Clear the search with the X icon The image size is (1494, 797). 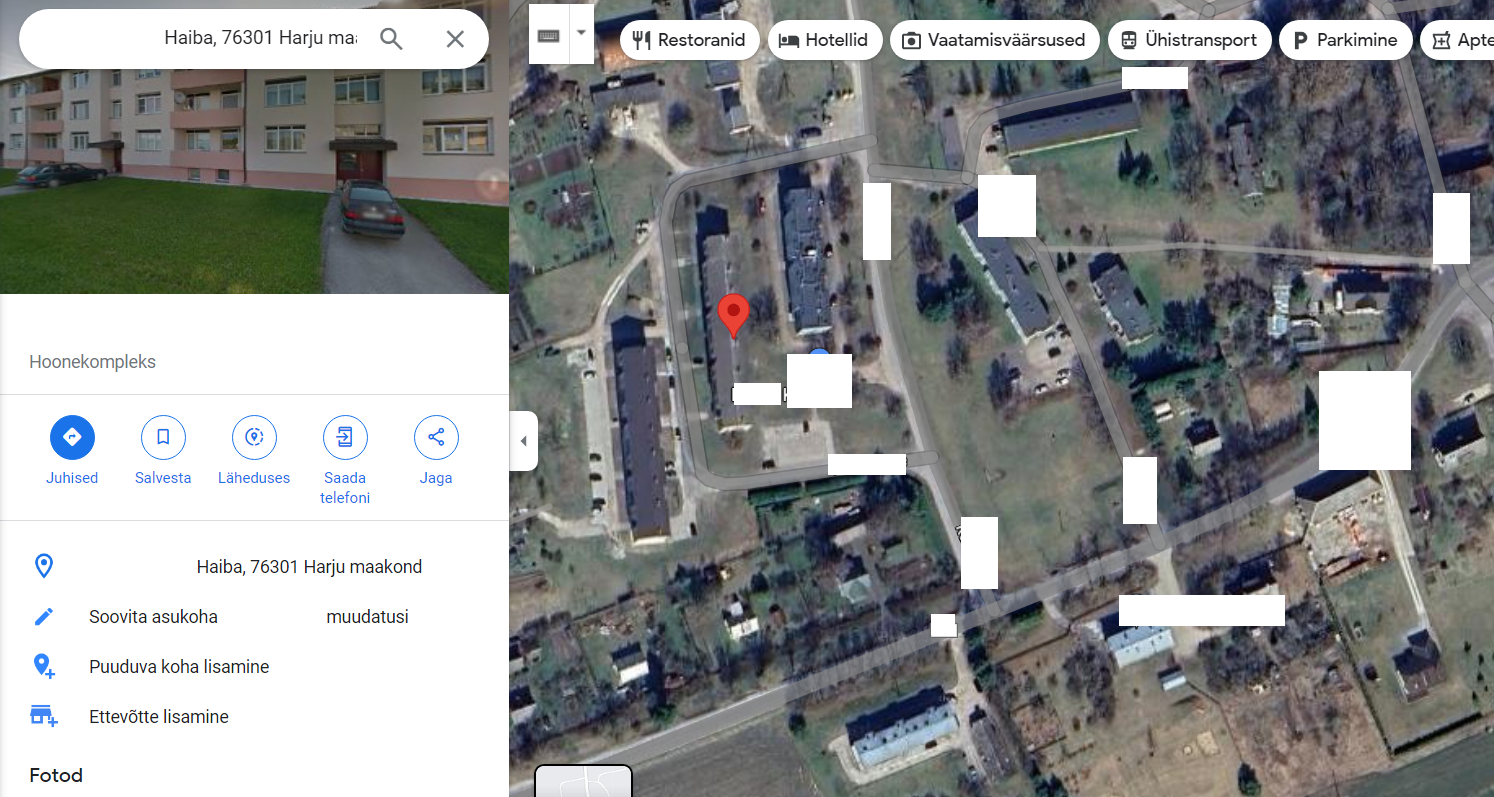pos(455,39)
